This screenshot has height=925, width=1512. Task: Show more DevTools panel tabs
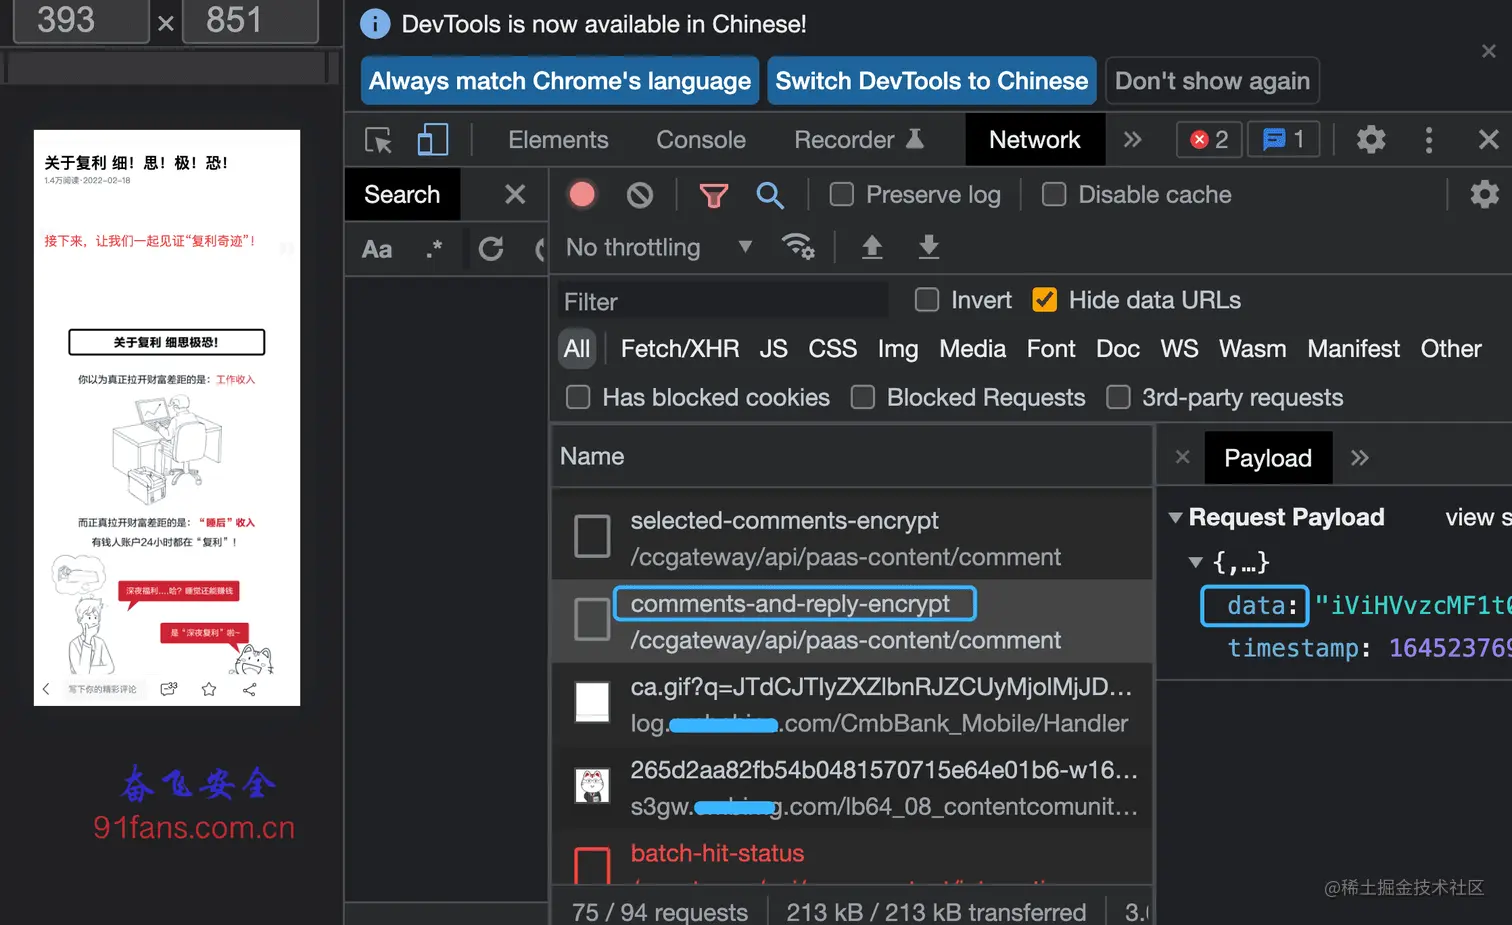1132,140
